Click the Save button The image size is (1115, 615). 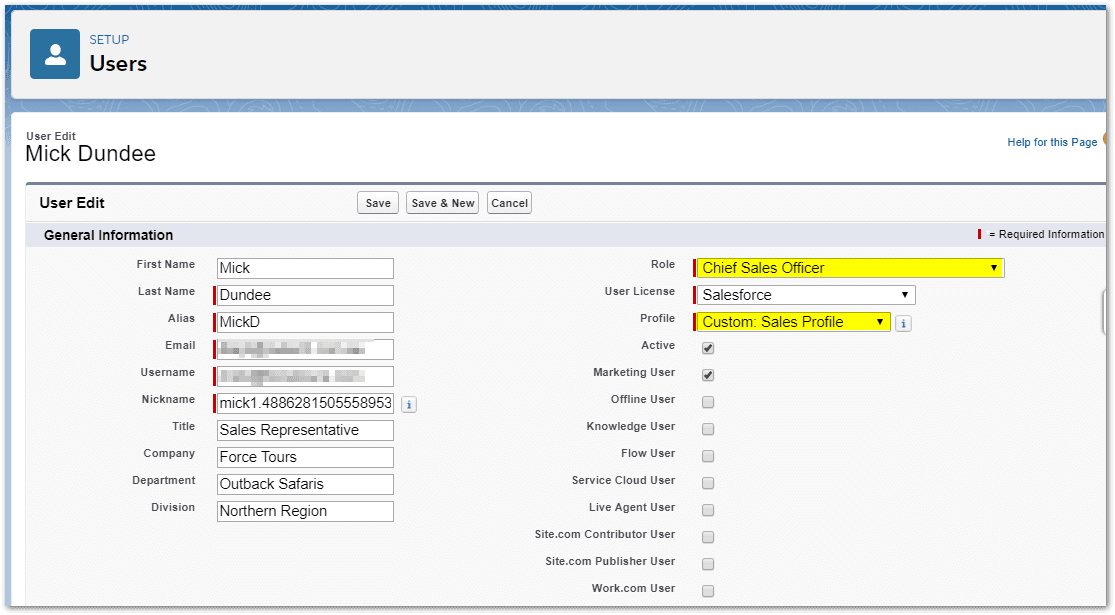tap(378, 203)
